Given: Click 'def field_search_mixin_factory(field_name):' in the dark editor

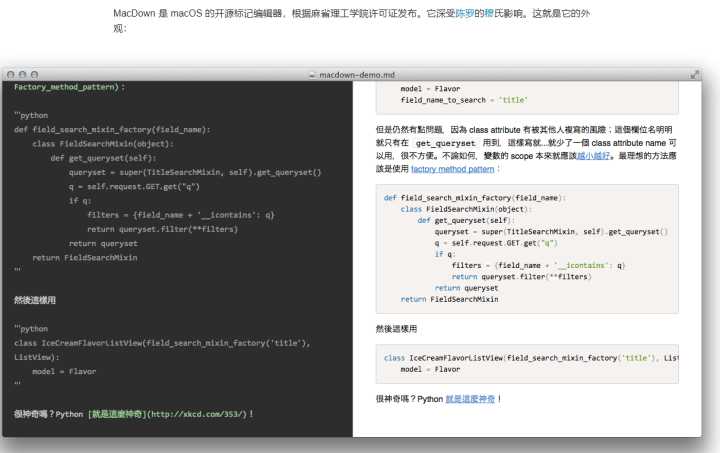Looking at the screenshot, I should tap(112, 129).
